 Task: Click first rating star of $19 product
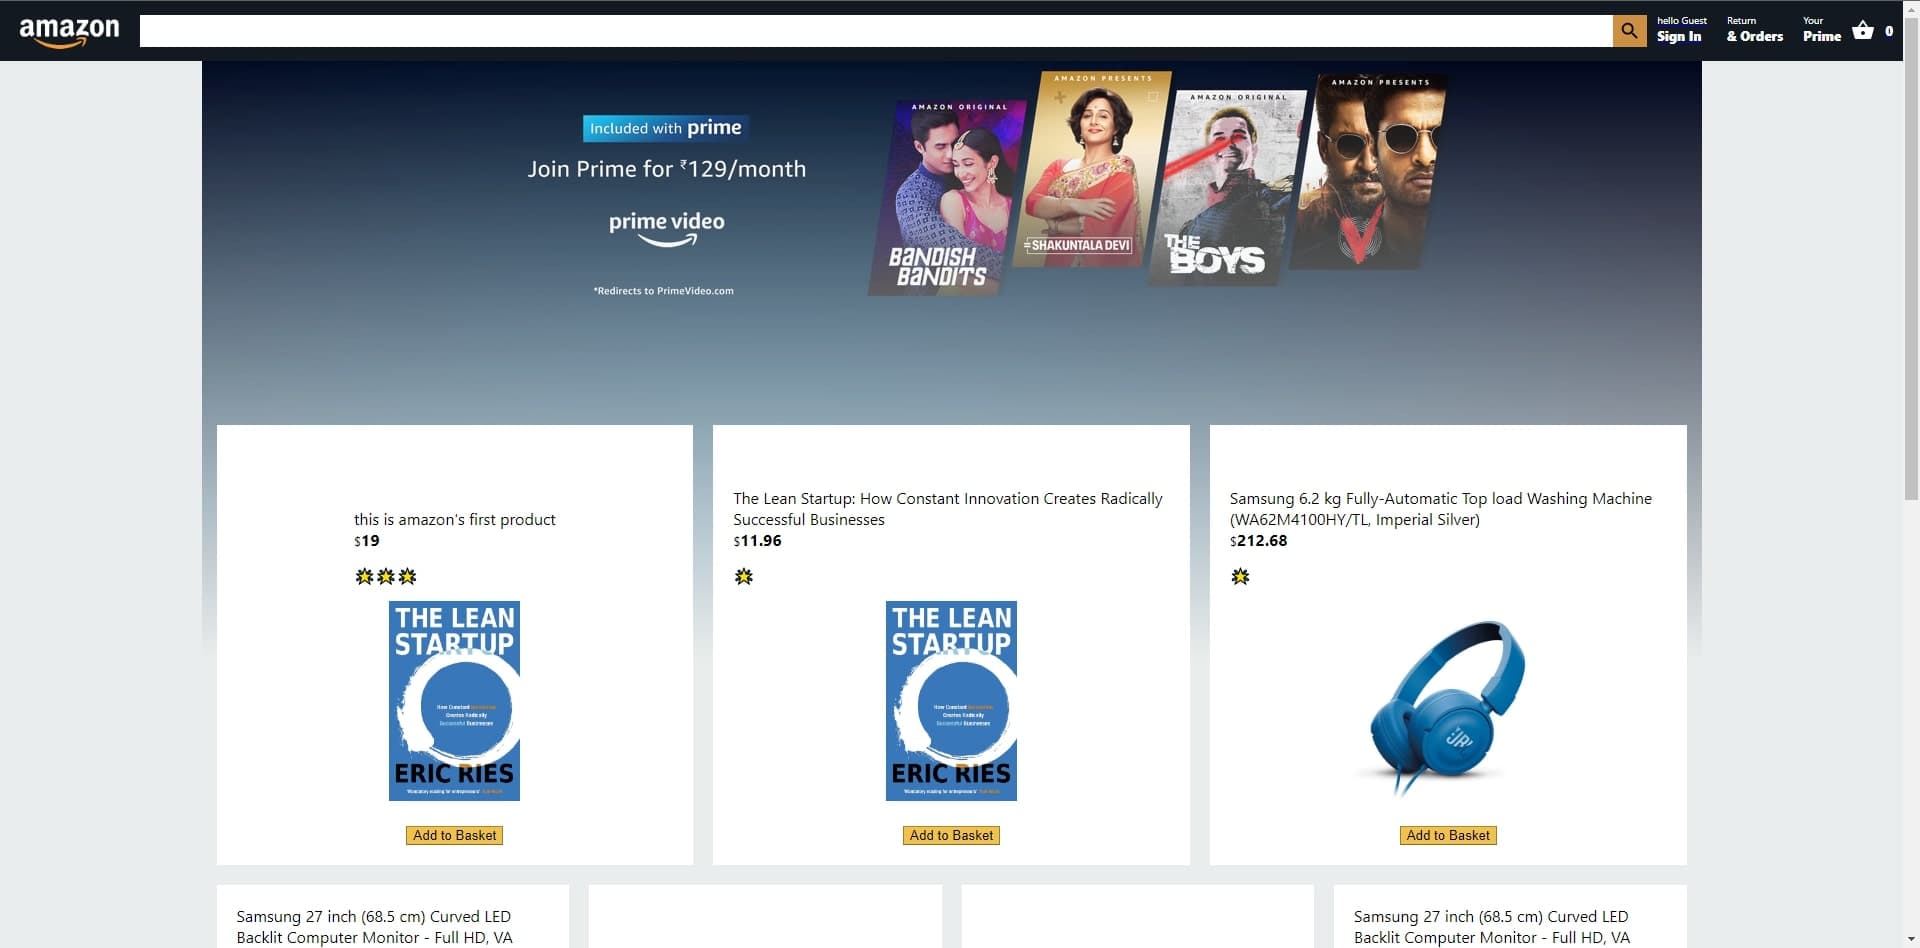tap(364, 577)
